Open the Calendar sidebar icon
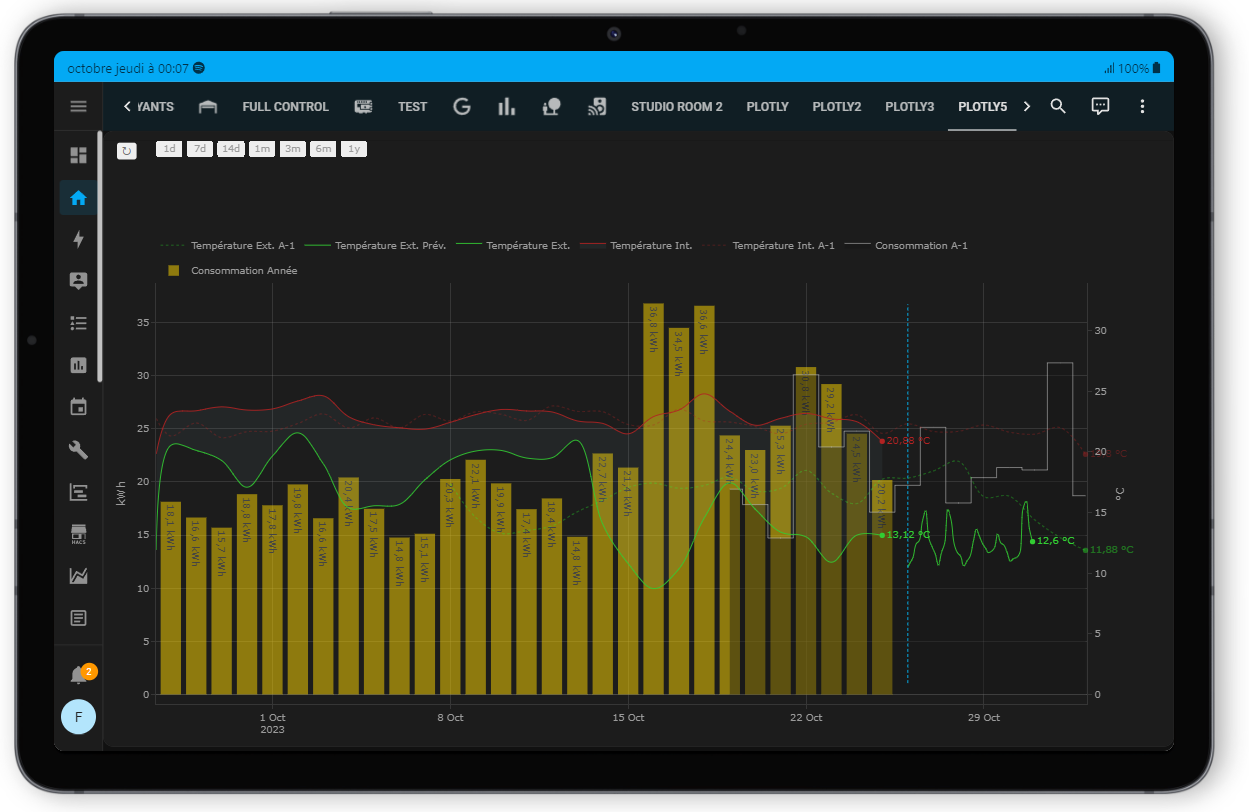1249x812 pixels. [x=78, y=406]
